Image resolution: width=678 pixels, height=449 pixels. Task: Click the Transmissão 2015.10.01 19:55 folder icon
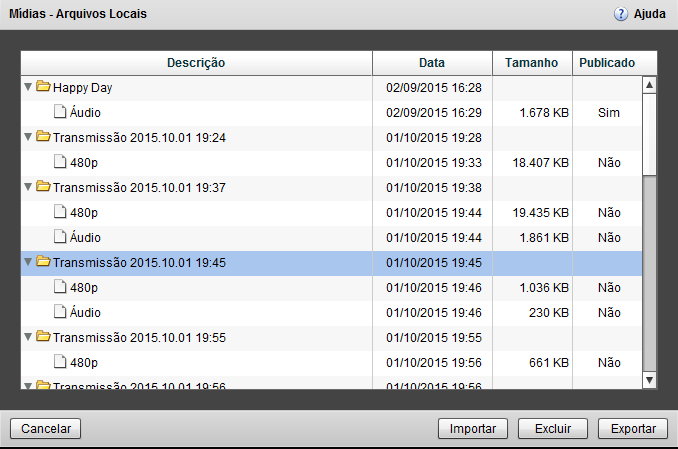43,337
